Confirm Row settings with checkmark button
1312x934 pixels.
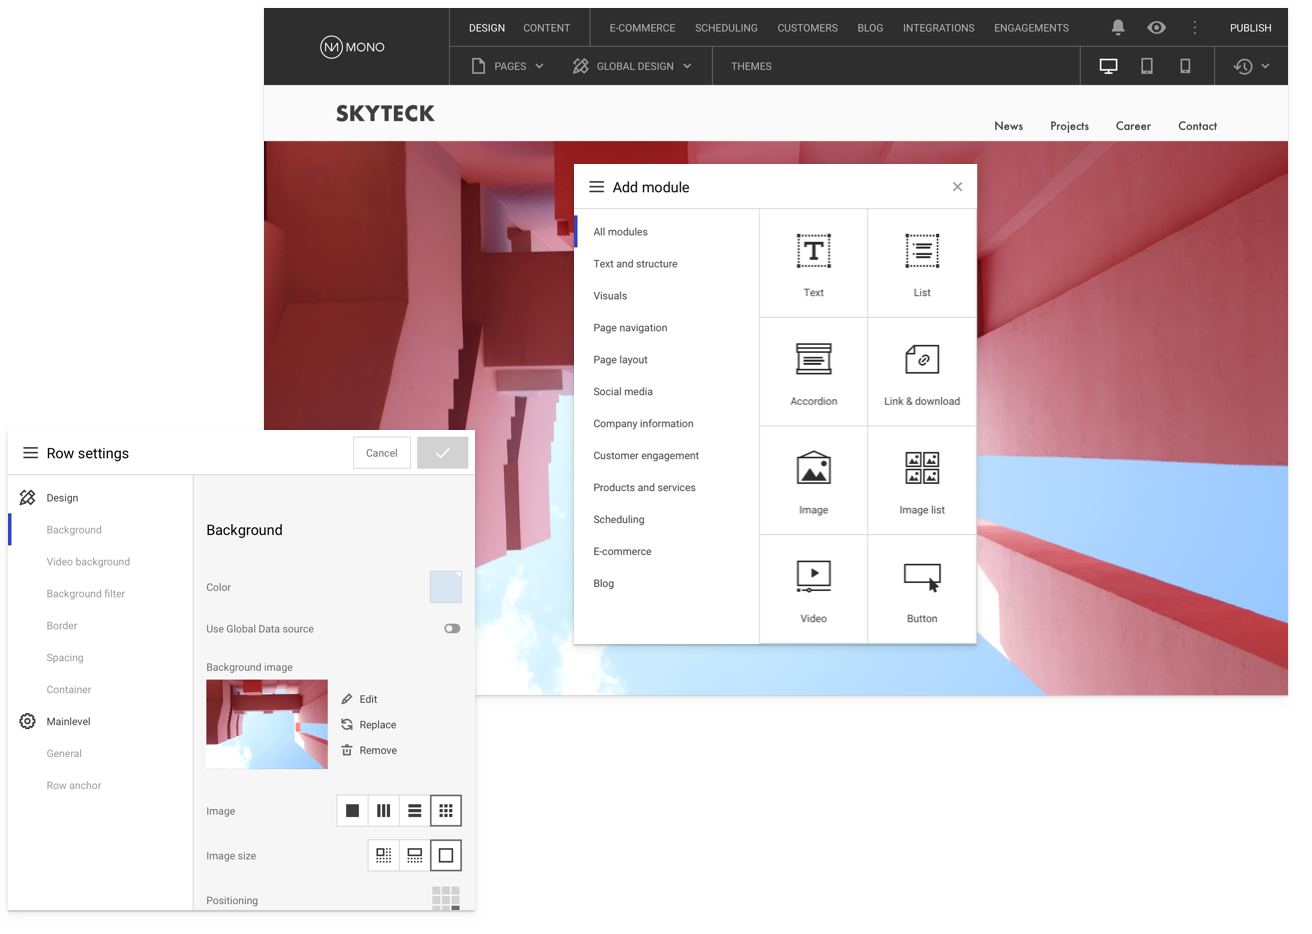(442, 453)
